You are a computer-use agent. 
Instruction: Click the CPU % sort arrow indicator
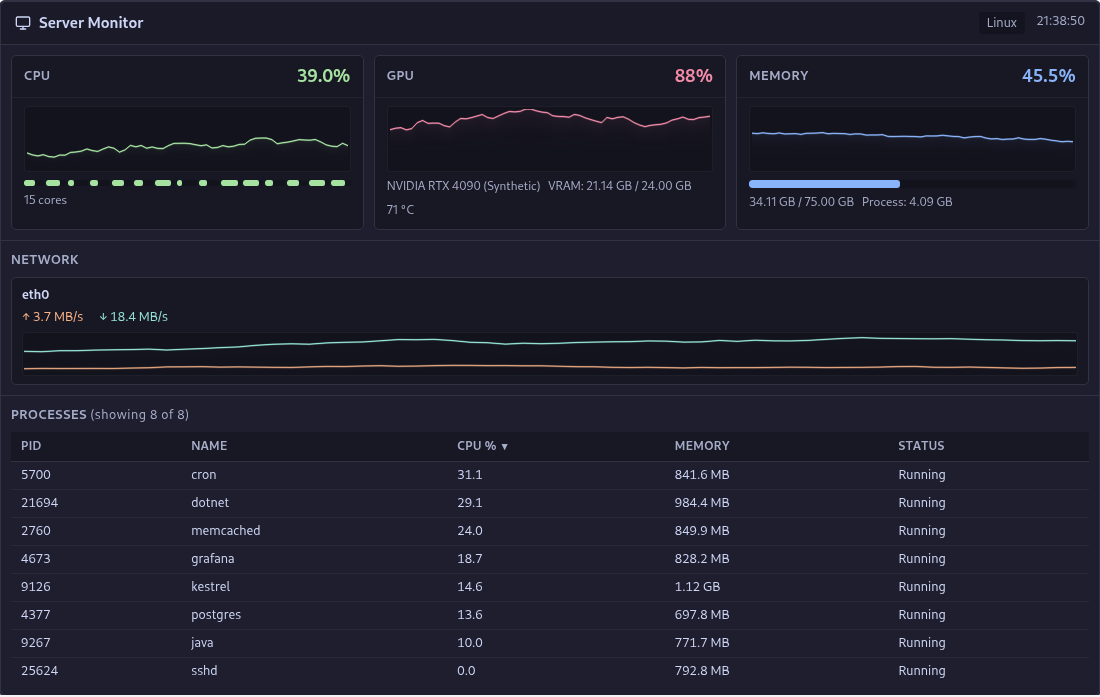504,447
